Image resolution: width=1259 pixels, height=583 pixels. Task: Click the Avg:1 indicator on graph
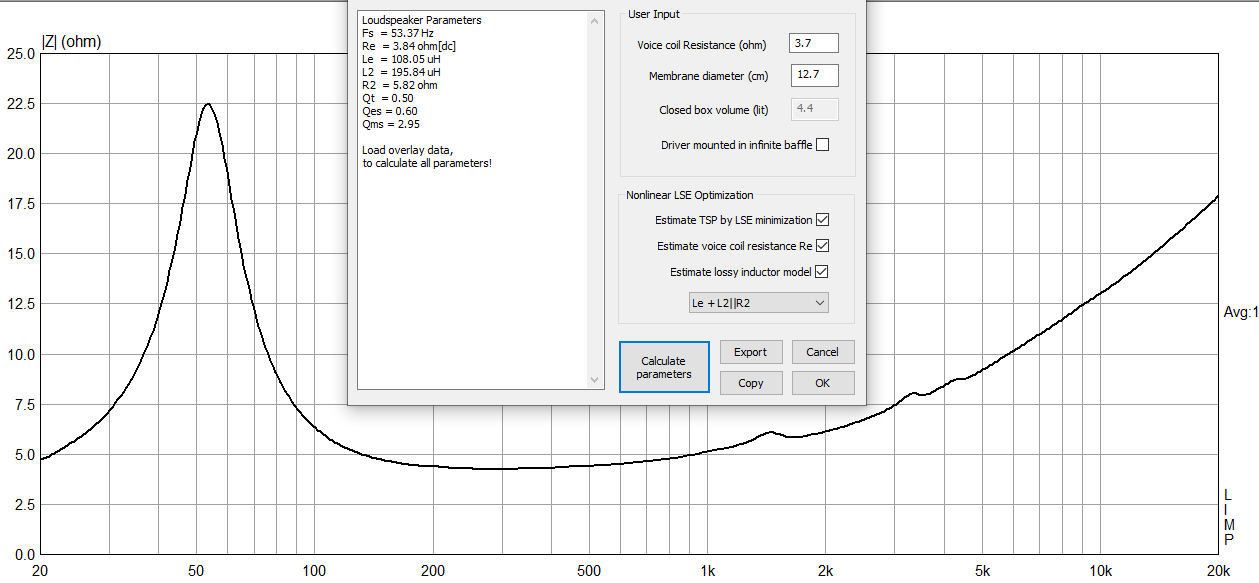coord(1240,313)
